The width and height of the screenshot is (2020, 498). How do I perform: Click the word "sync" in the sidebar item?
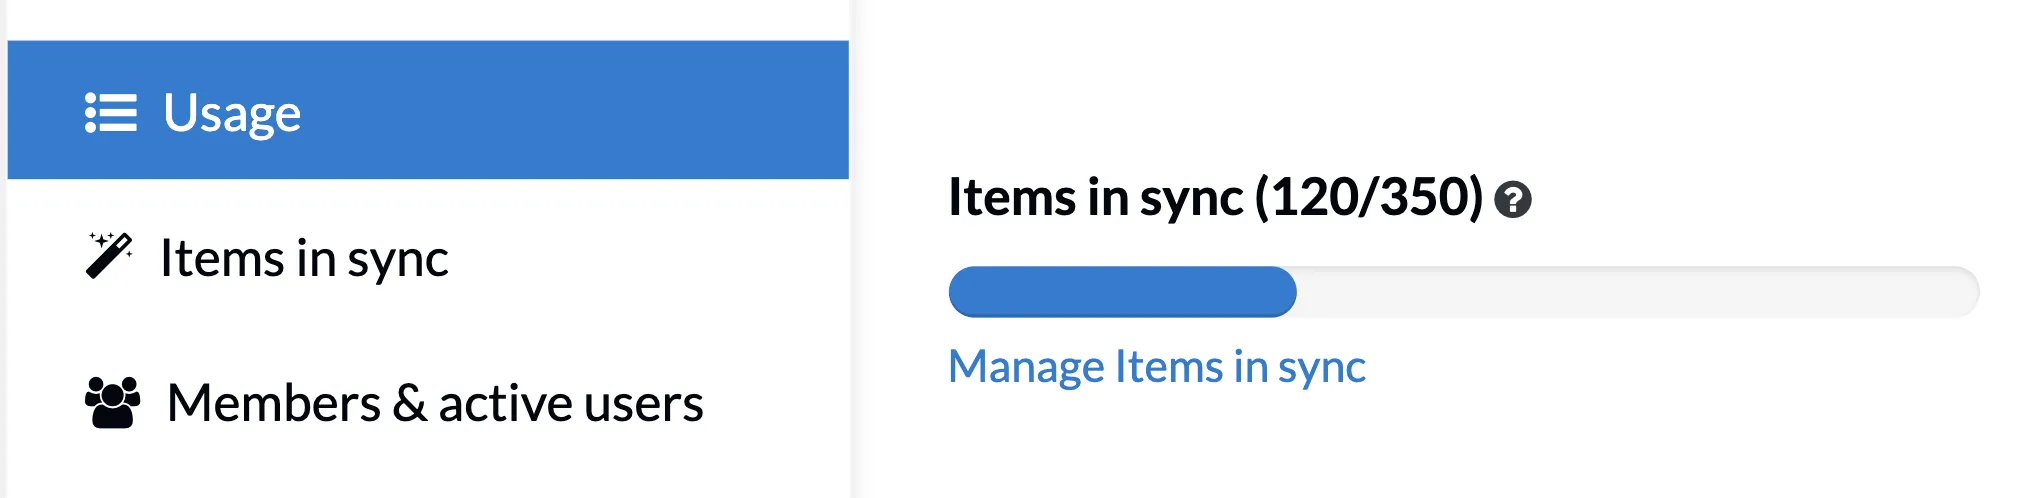tap(398, 260)
